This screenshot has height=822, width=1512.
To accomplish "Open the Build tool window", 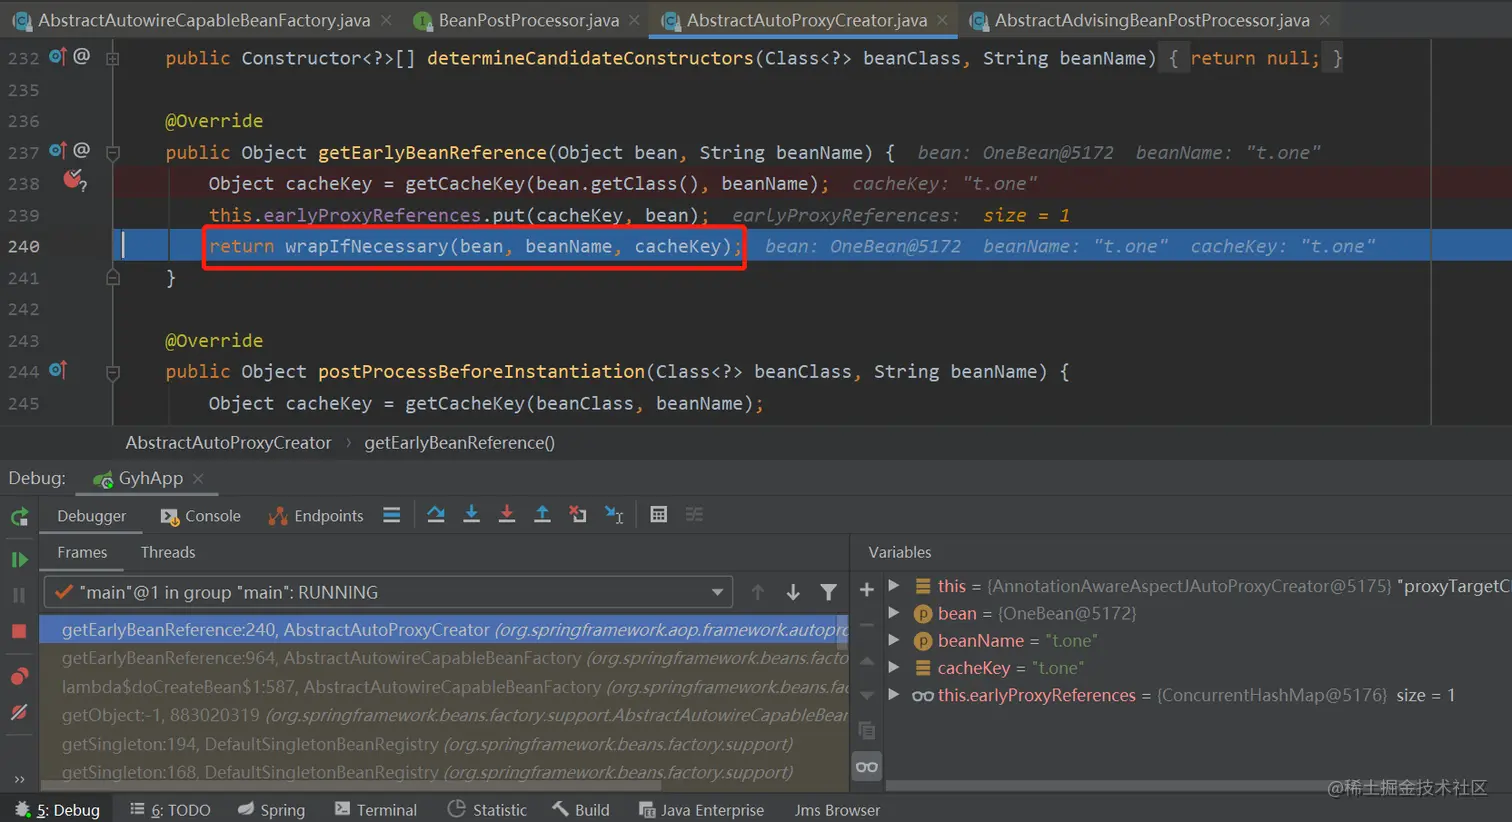I will [581, 809].
